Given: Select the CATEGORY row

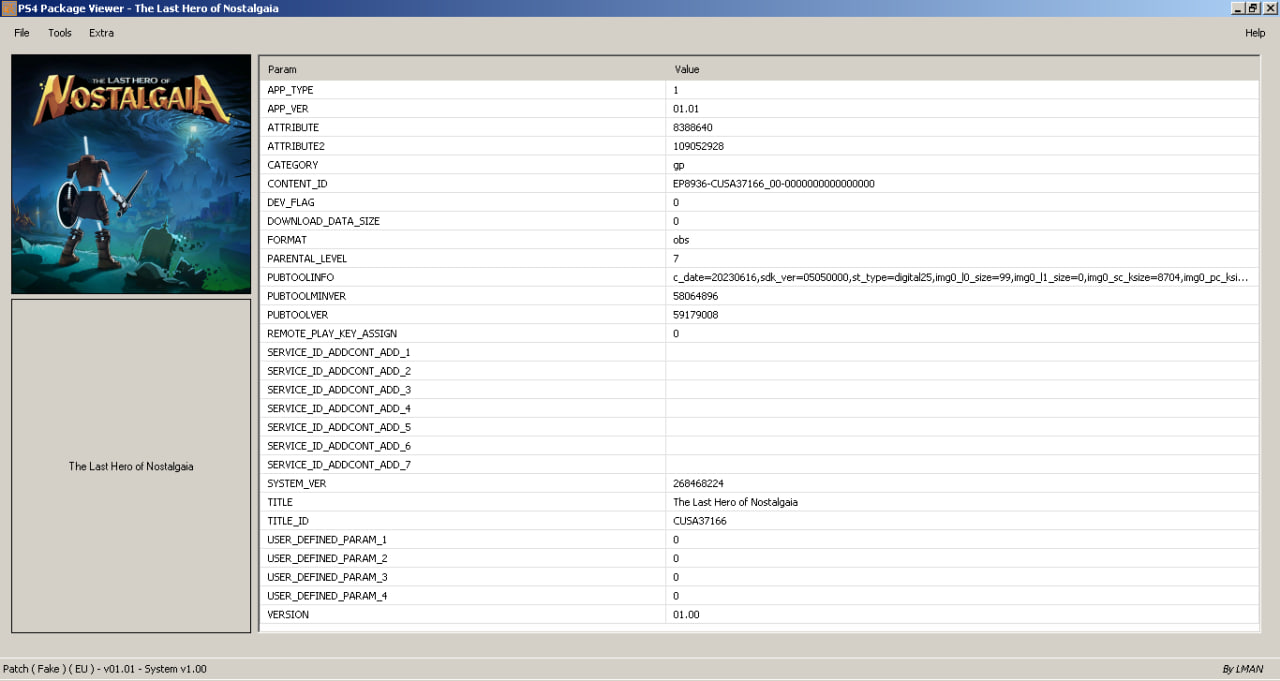Looking at the screenshot, I should coord(760,165).
